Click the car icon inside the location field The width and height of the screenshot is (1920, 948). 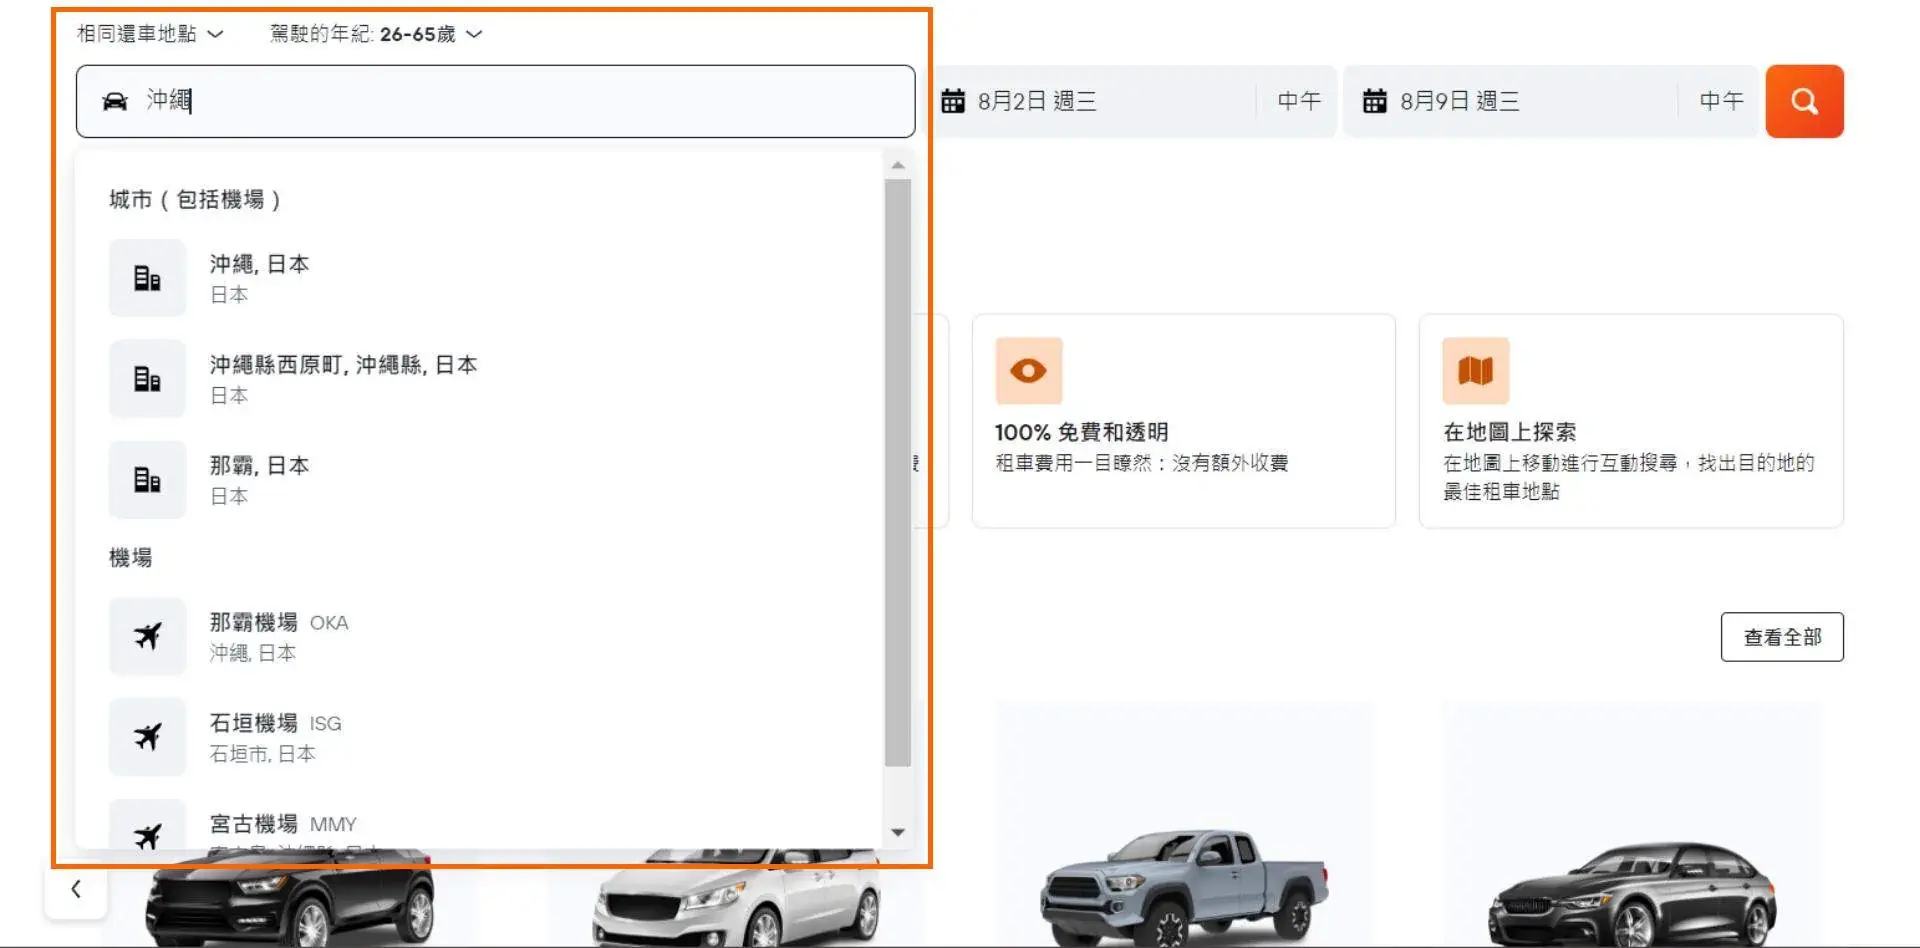(115, 101)
